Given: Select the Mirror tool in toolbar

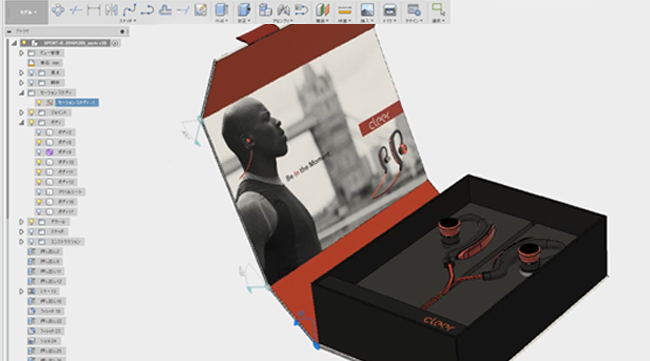Looking at the screenshot, I should pos(111,10).
